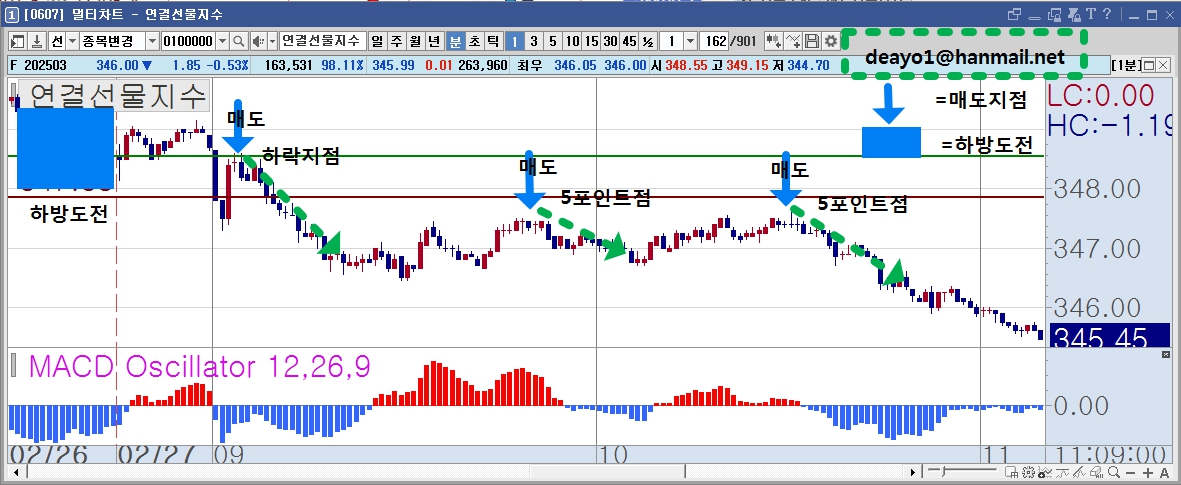The image size is (1181, 485).
Task: Click the title bar underscore bar icon
Action: 1034,17
